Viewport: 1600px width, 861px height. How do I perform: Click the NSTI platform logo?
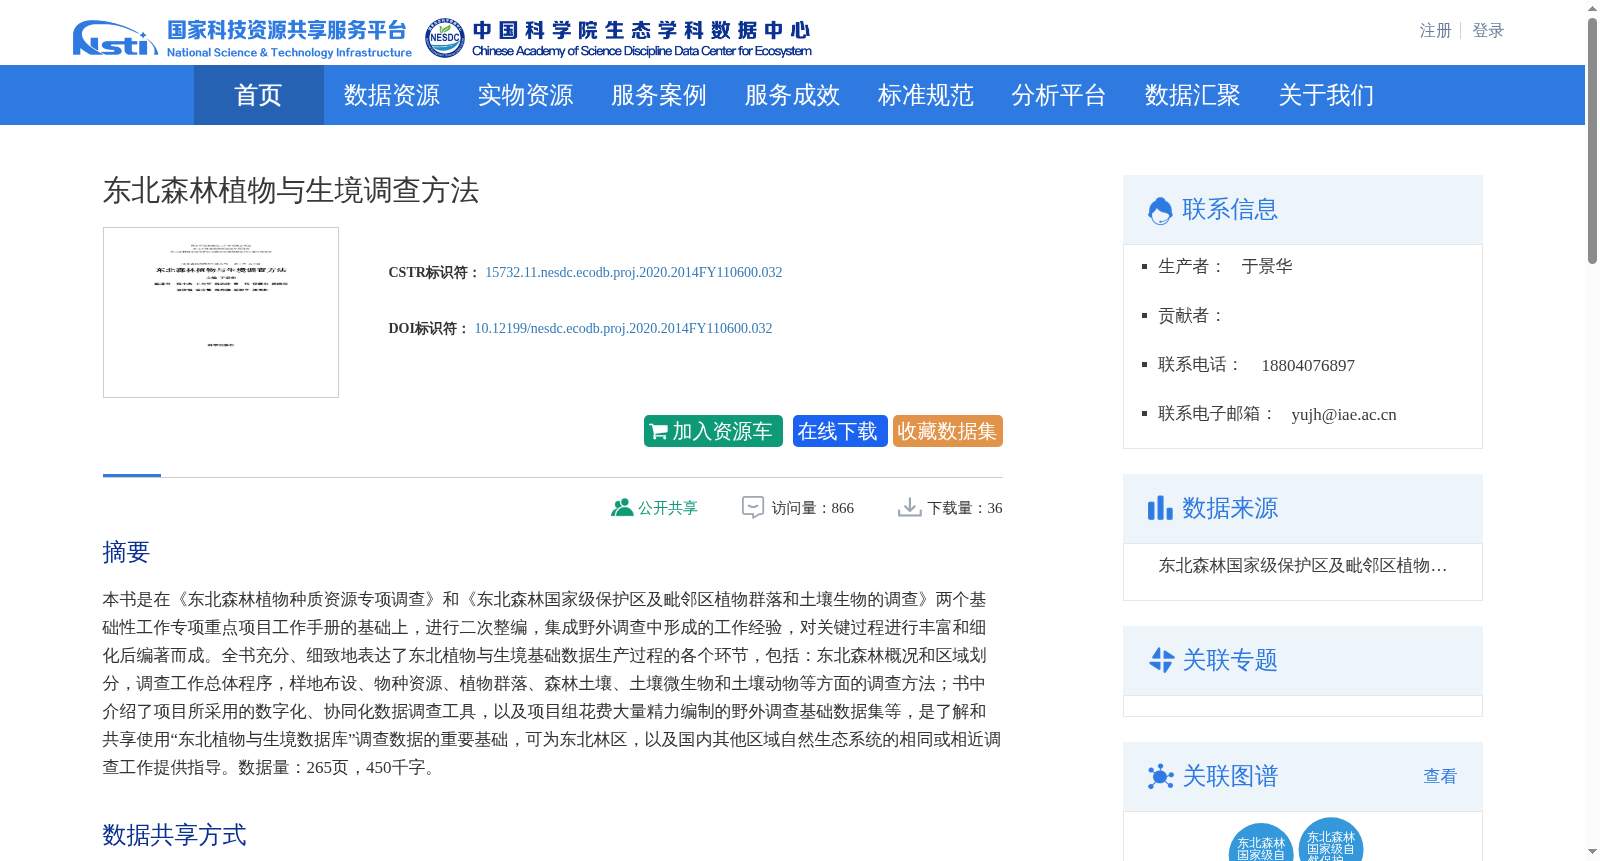(242, 39)
